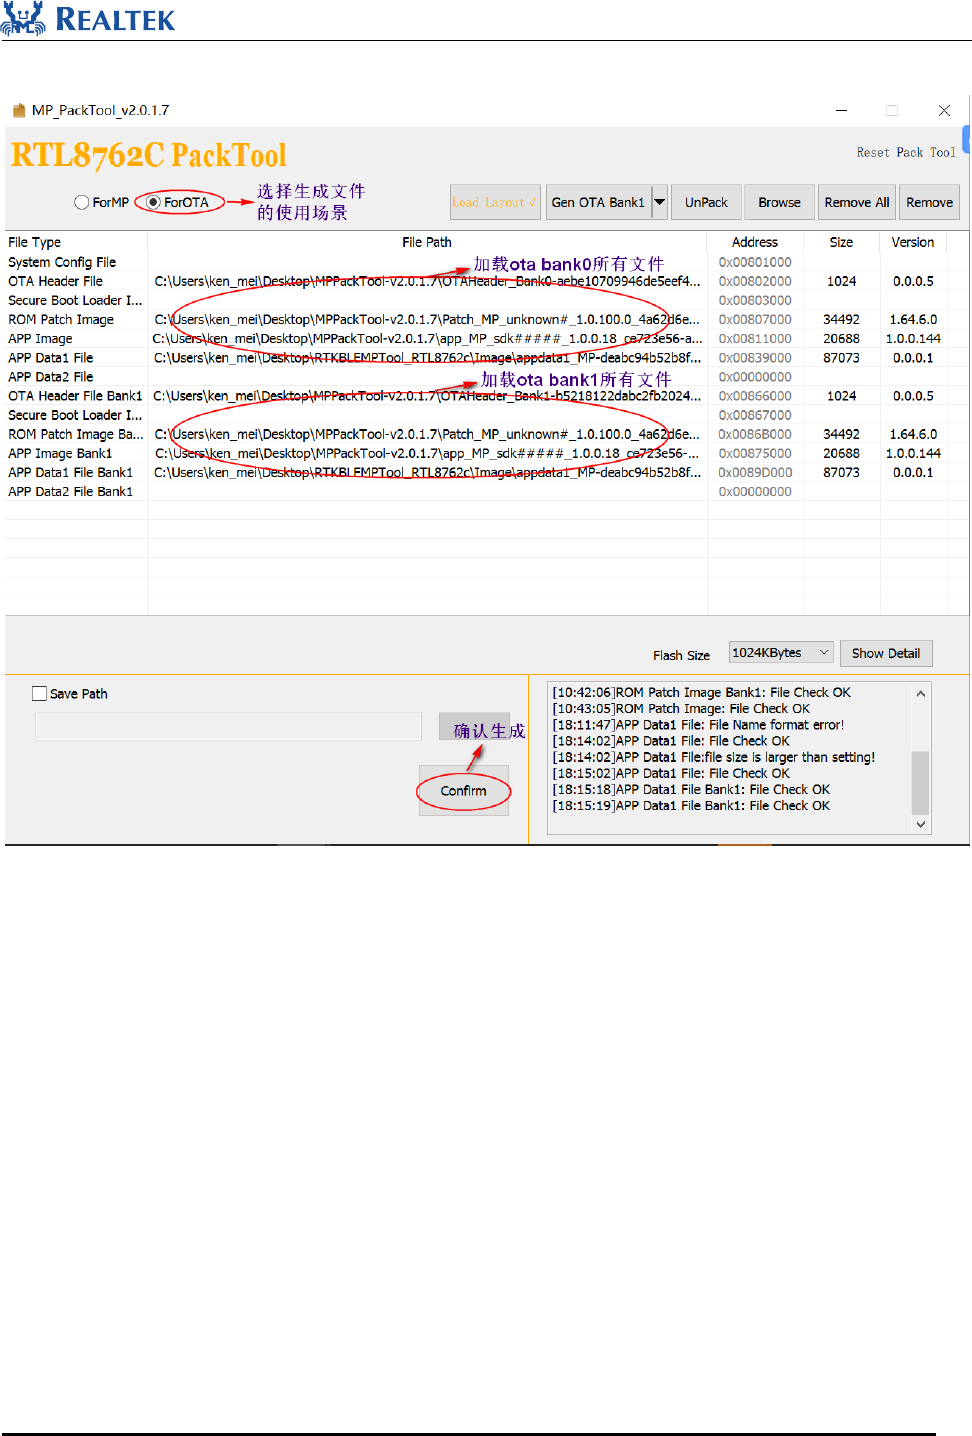972x1436 pixels.
Task: Click address cell 0x00807000
Action: coord(755,319)
